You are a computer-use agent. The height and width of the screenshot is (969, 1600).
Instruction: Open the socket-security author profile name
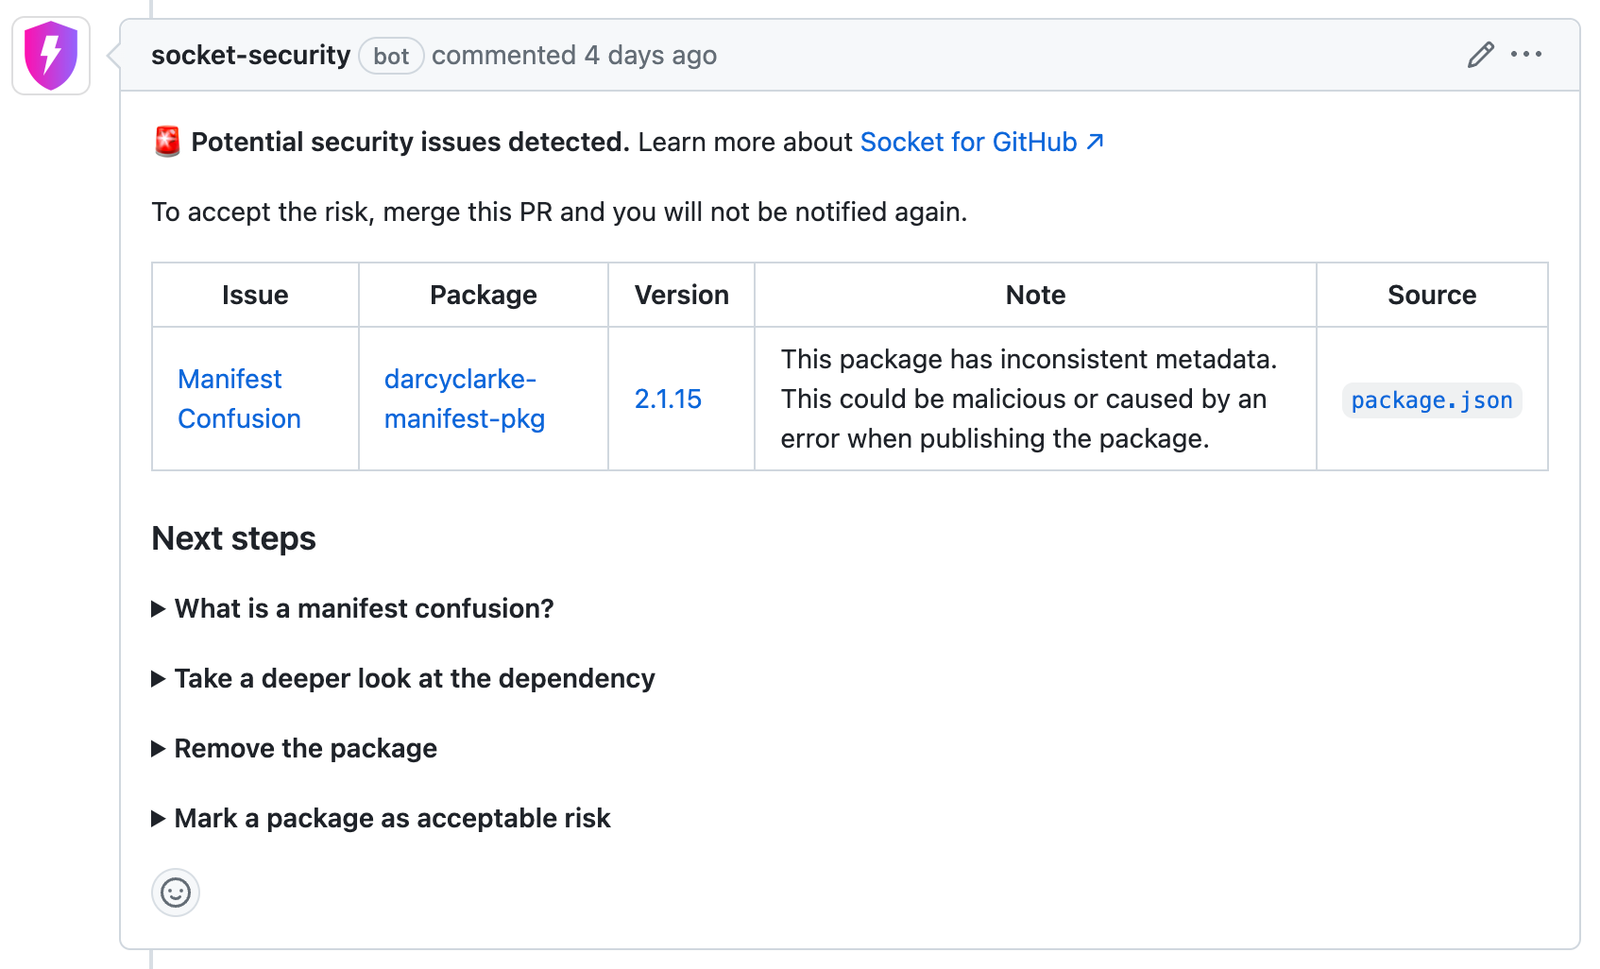pos(251,55)
